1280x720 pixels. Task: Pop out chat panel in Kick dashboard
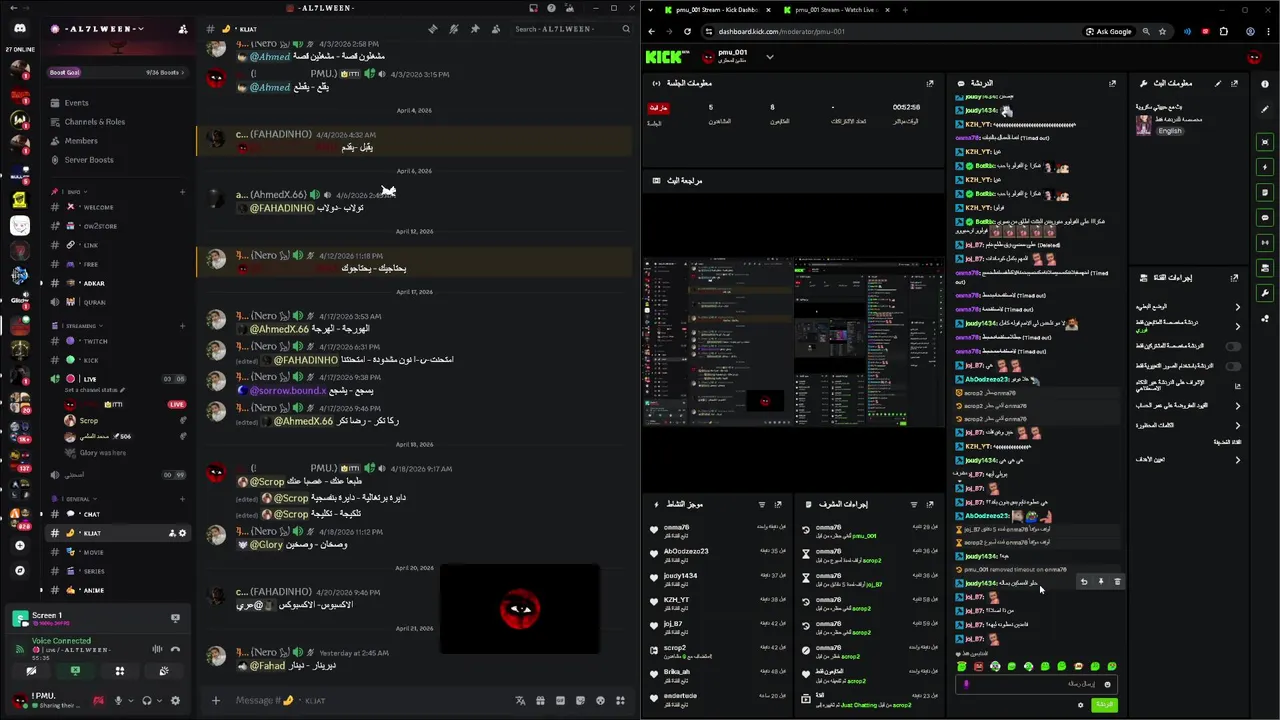pyautogui.click(x=1112, y=83)
